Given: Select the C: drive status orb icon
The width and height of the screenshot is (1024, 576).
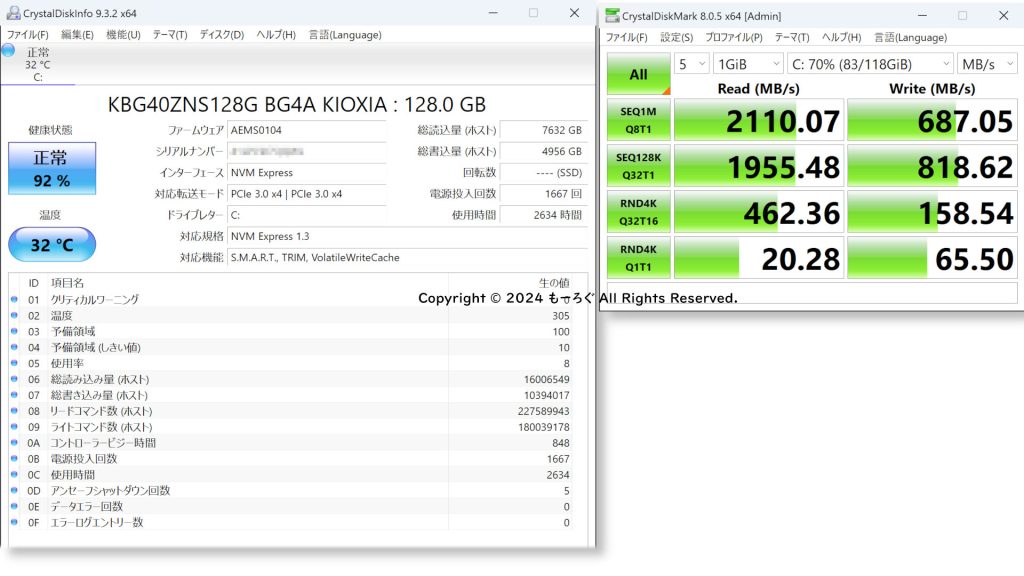Looking at the screenshot, I should point(8,50).
